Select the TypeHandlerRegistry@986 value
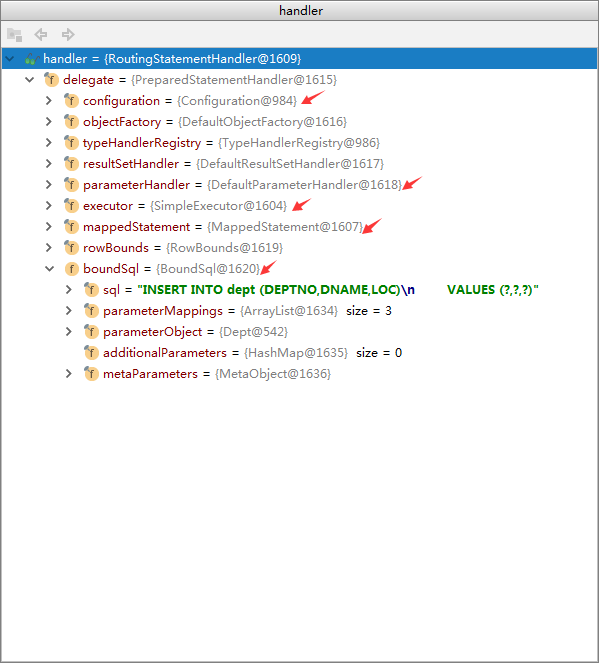599x663 pixels. (299, 142)
